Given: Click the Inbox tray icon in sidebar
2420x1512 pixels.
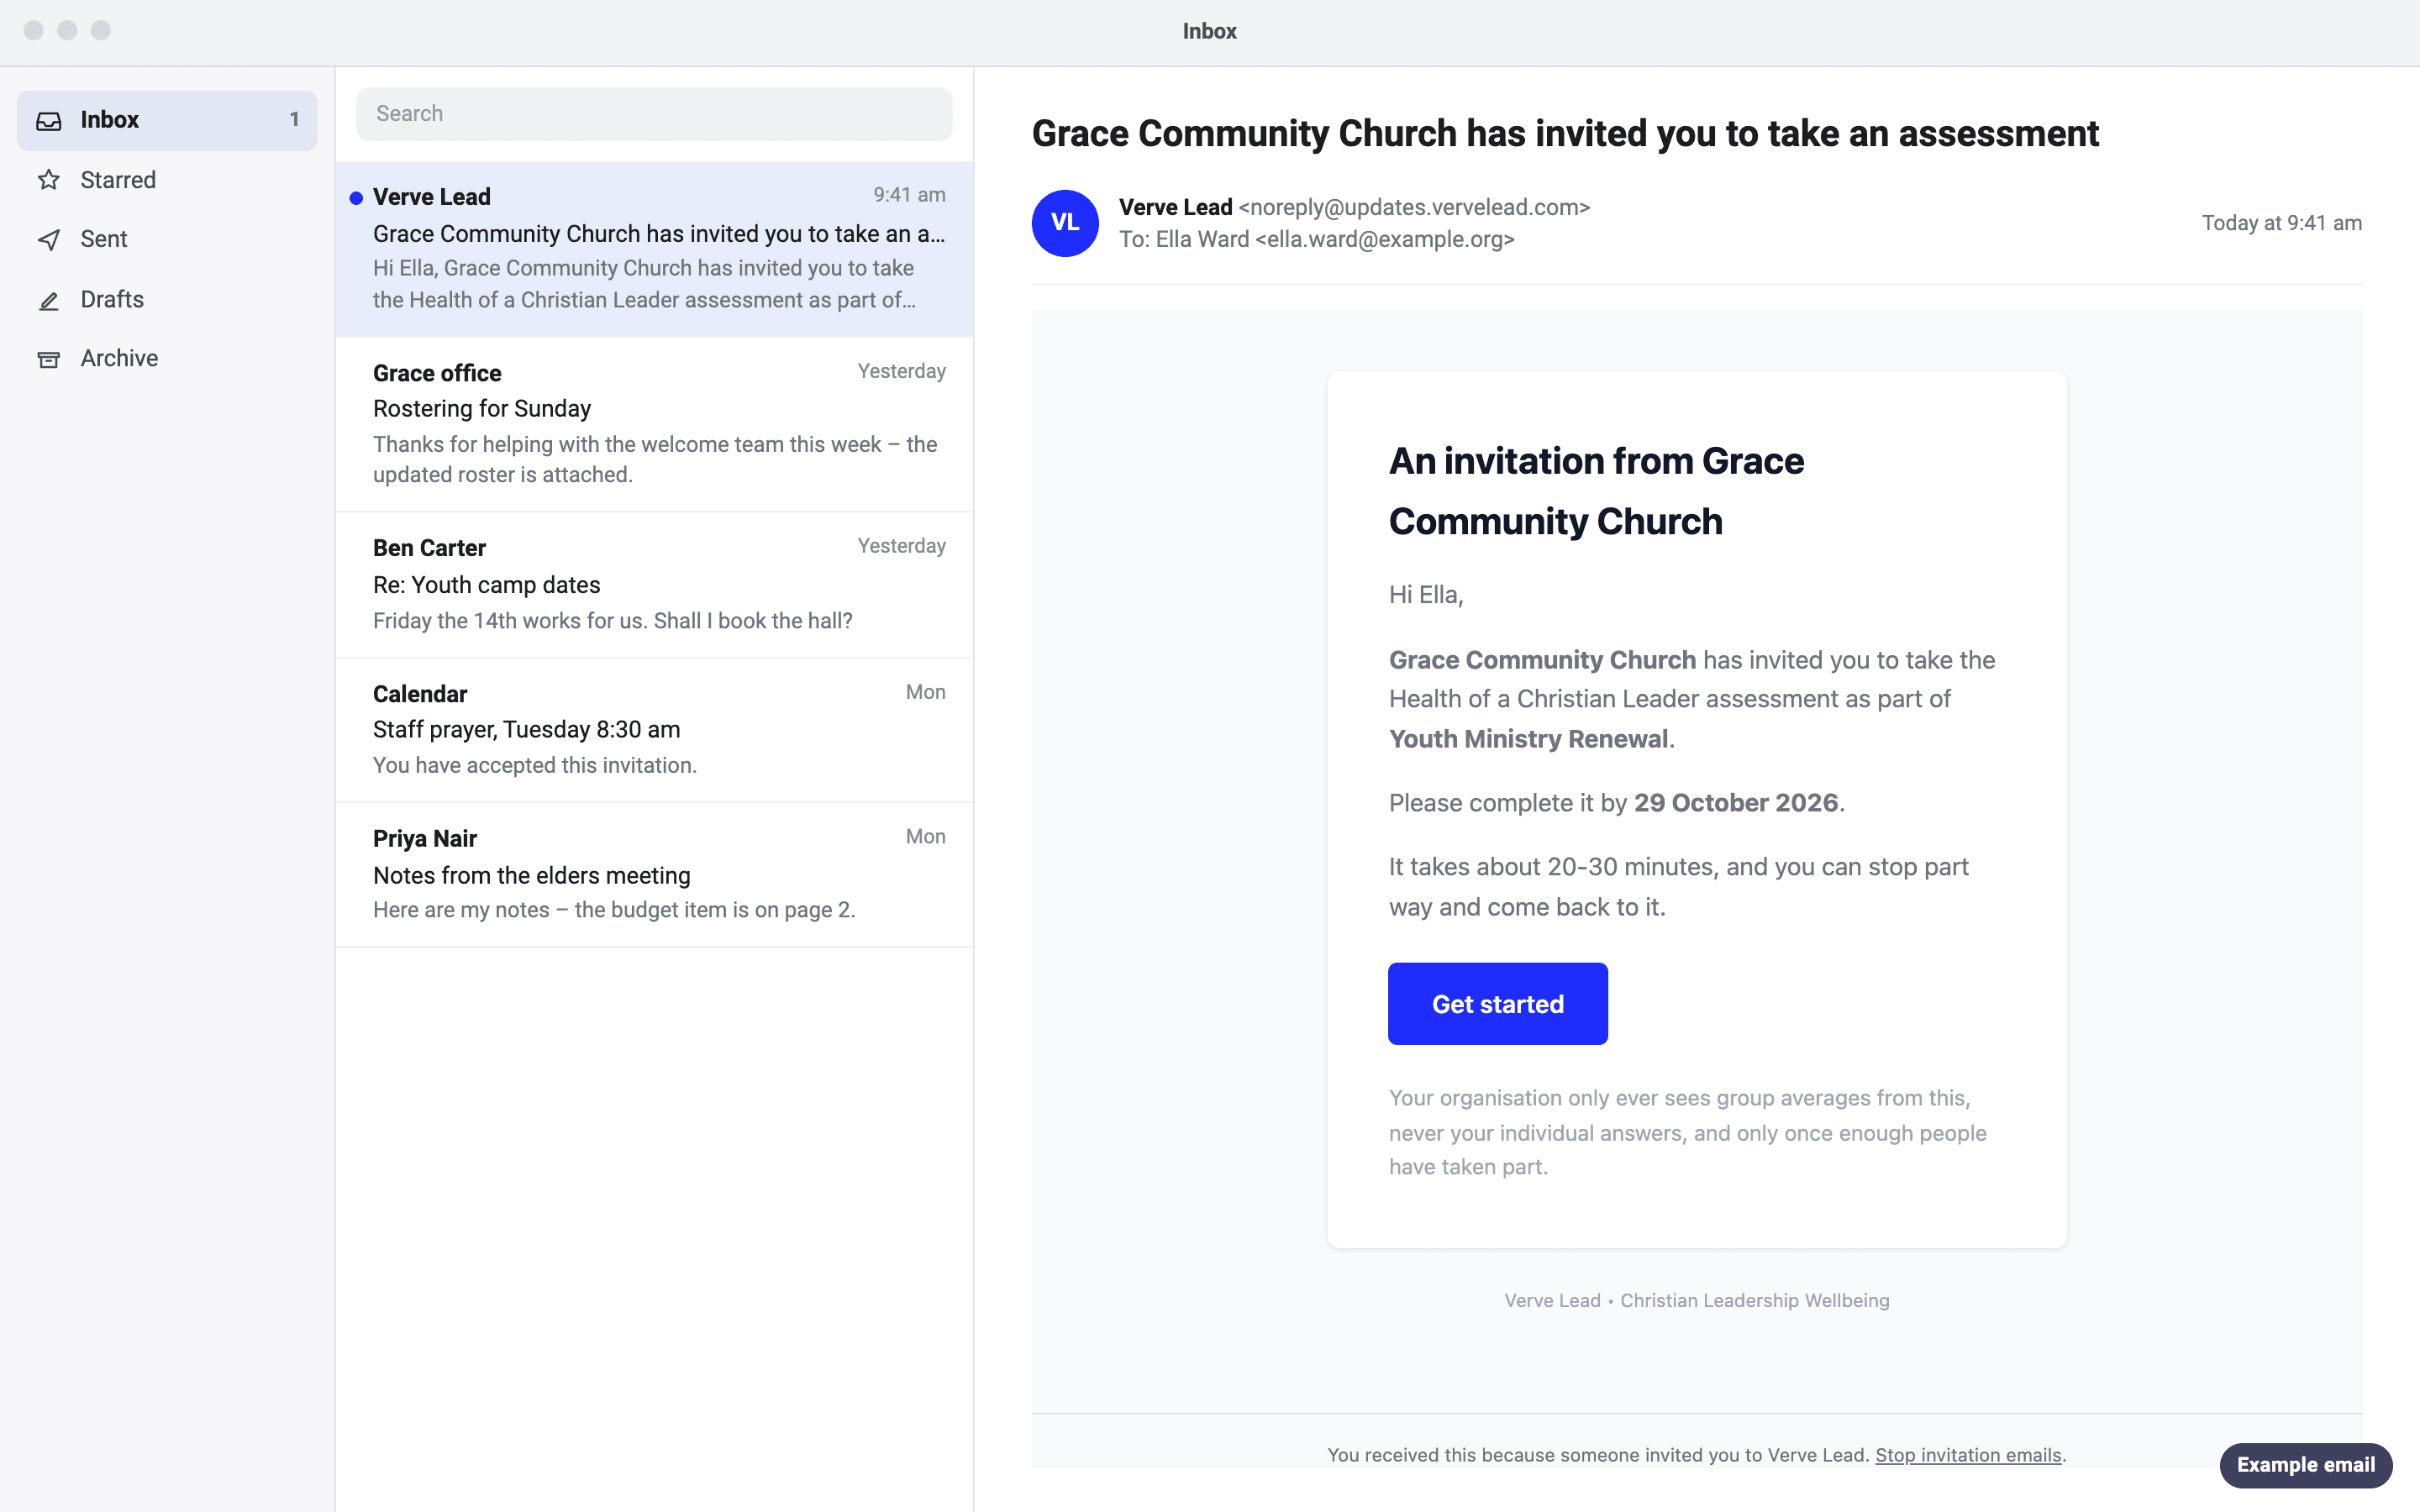Looking at the screenshot, I should [49, 120].
